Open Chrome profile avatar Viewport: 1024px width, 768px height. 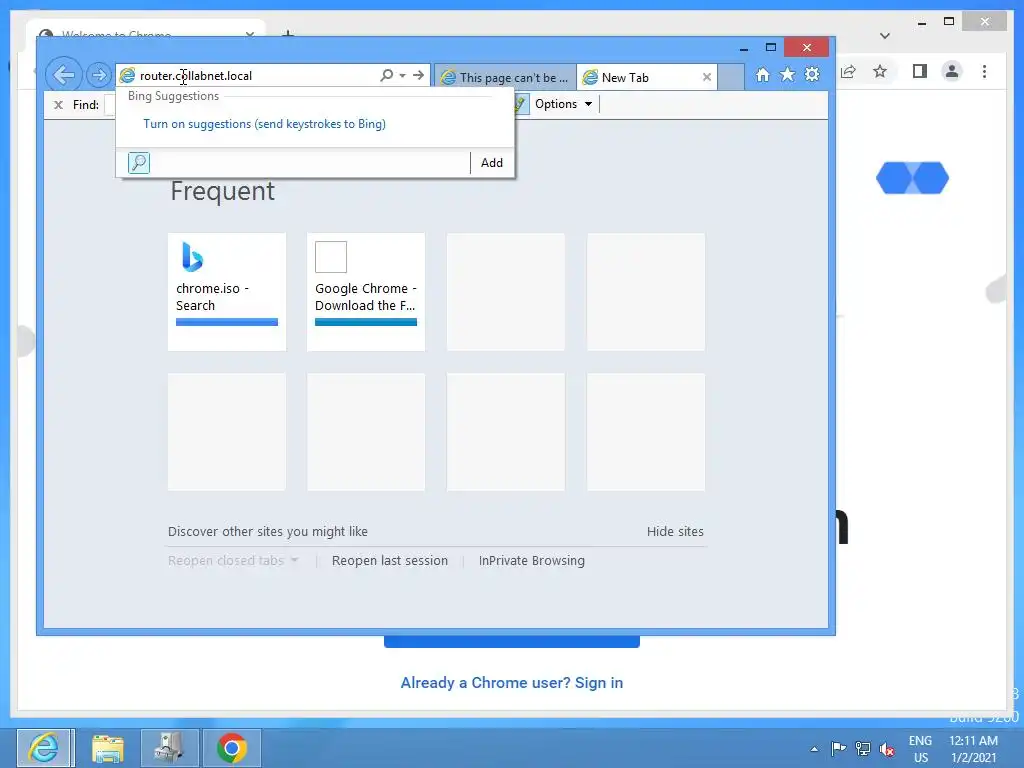952,71
